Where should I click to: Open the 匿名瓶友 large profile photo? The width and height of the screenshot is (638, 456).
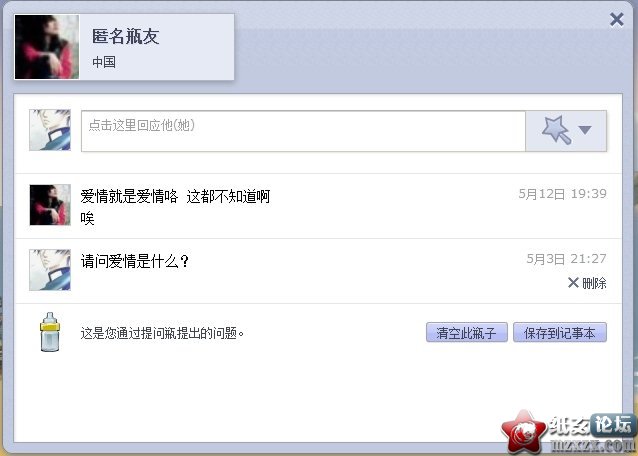click(x=47, y=47)
